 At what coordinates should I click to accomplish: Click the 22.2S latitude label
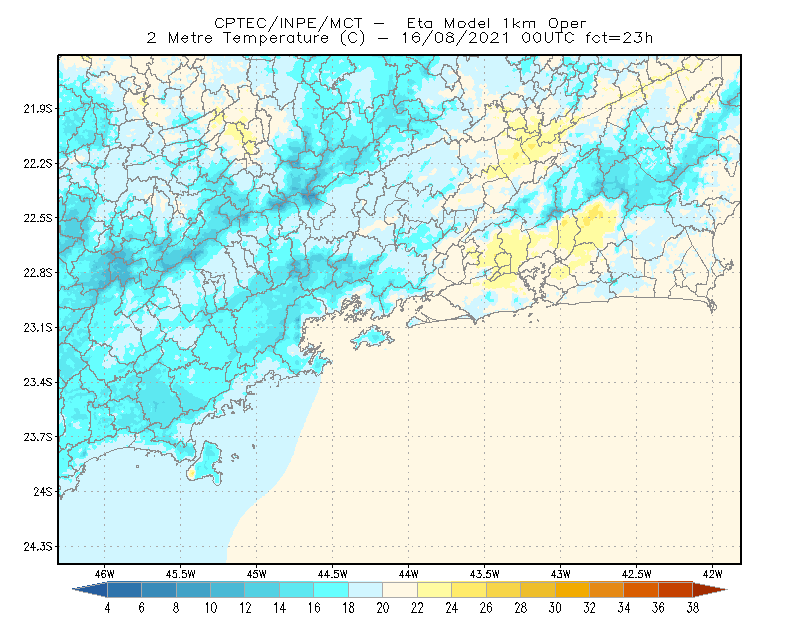click(x=38, y=163)
